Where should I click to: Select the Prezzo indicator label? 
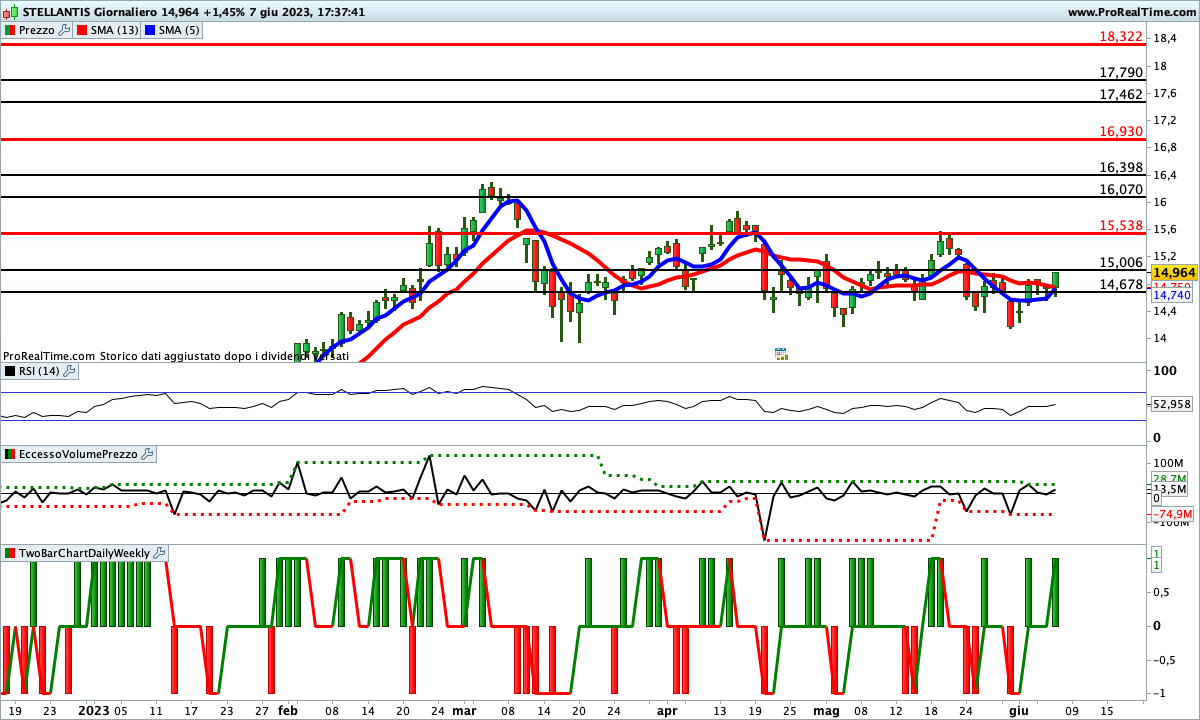[37, 30]
